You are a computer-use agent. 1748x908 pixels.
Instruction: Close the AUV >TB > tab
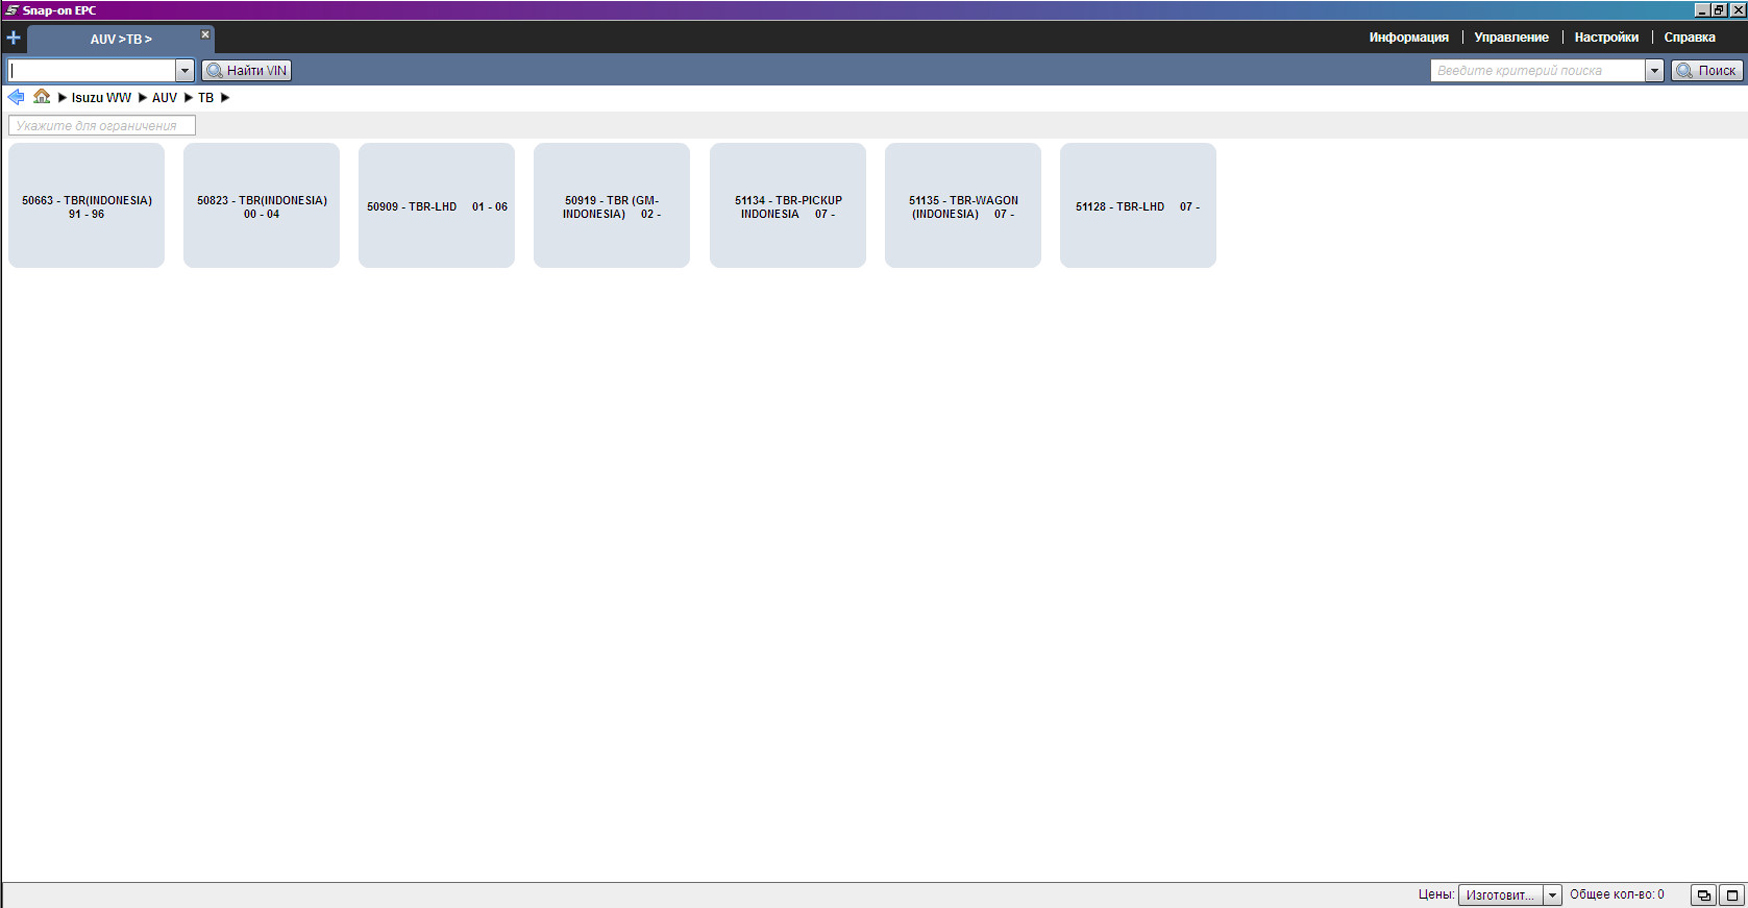pos(205,35)
